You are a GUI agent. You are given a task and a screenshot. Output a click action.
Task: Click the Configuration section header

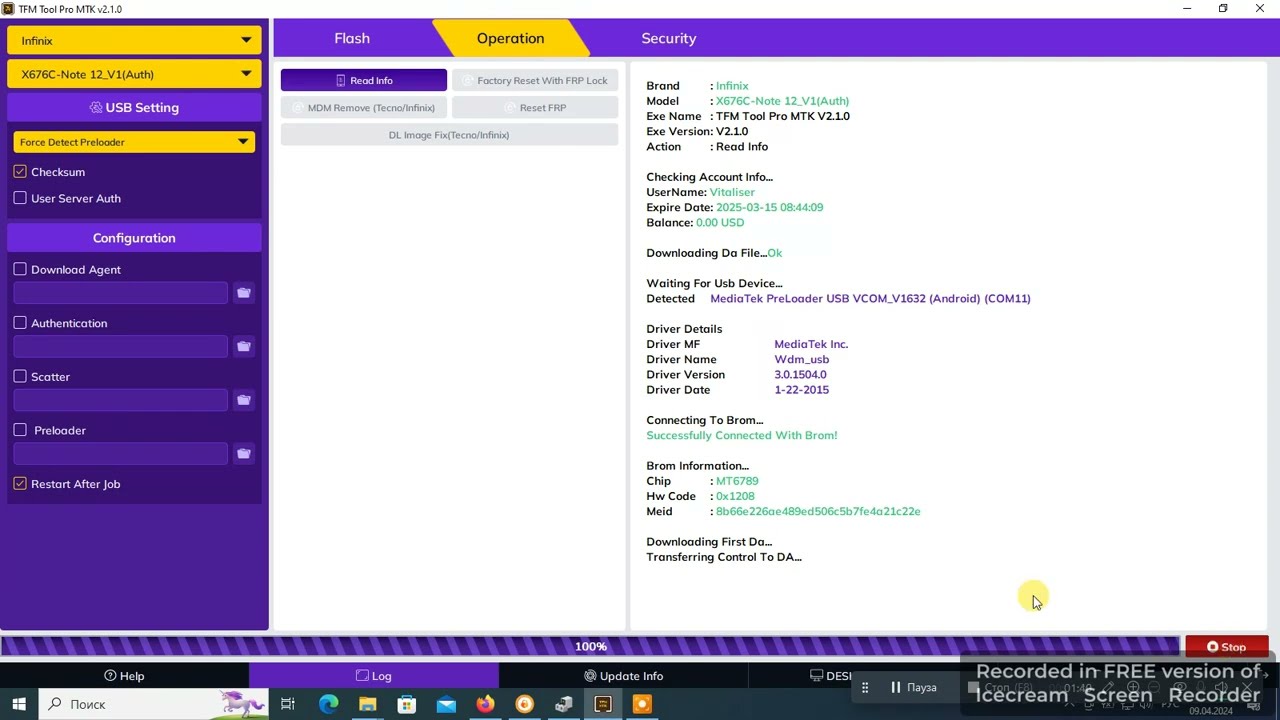134,238
